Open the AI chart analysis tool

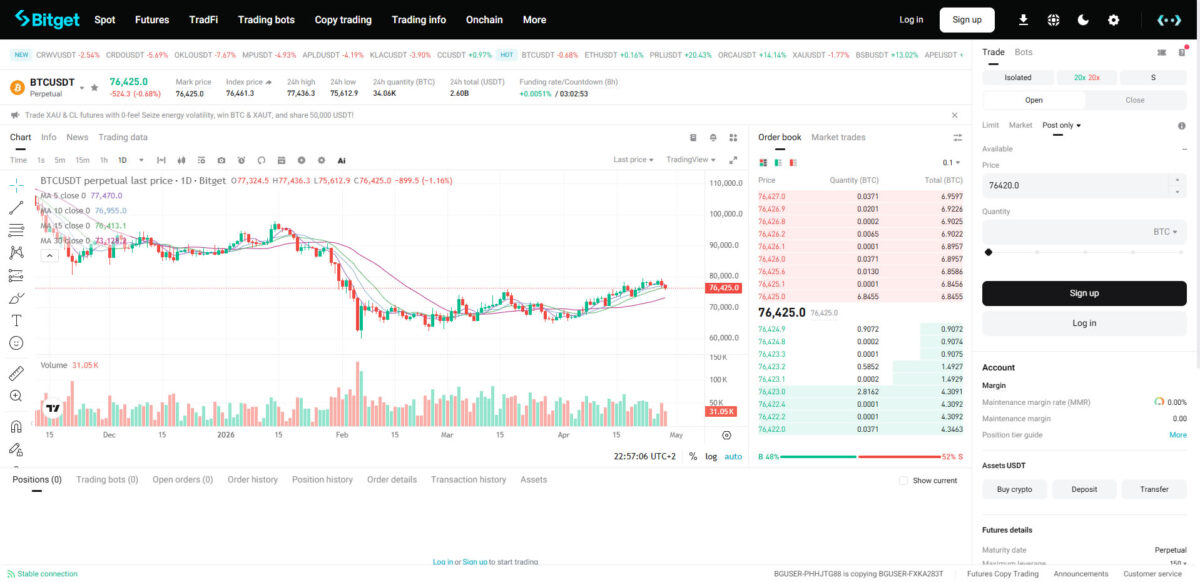tap(342, 160)
